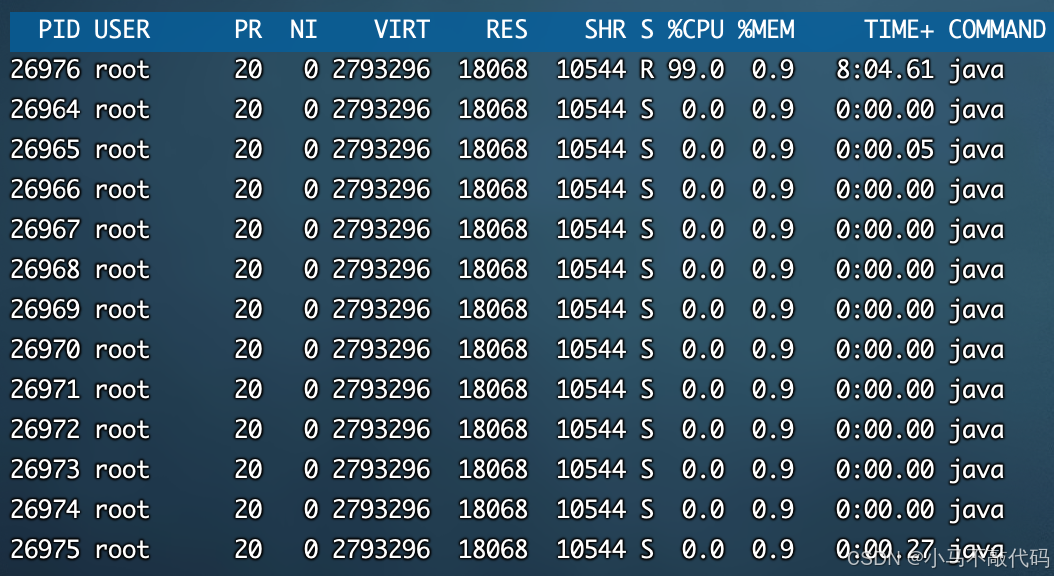Click the root user of PID 26964
1054x576 pixels.
coord(122,110)
